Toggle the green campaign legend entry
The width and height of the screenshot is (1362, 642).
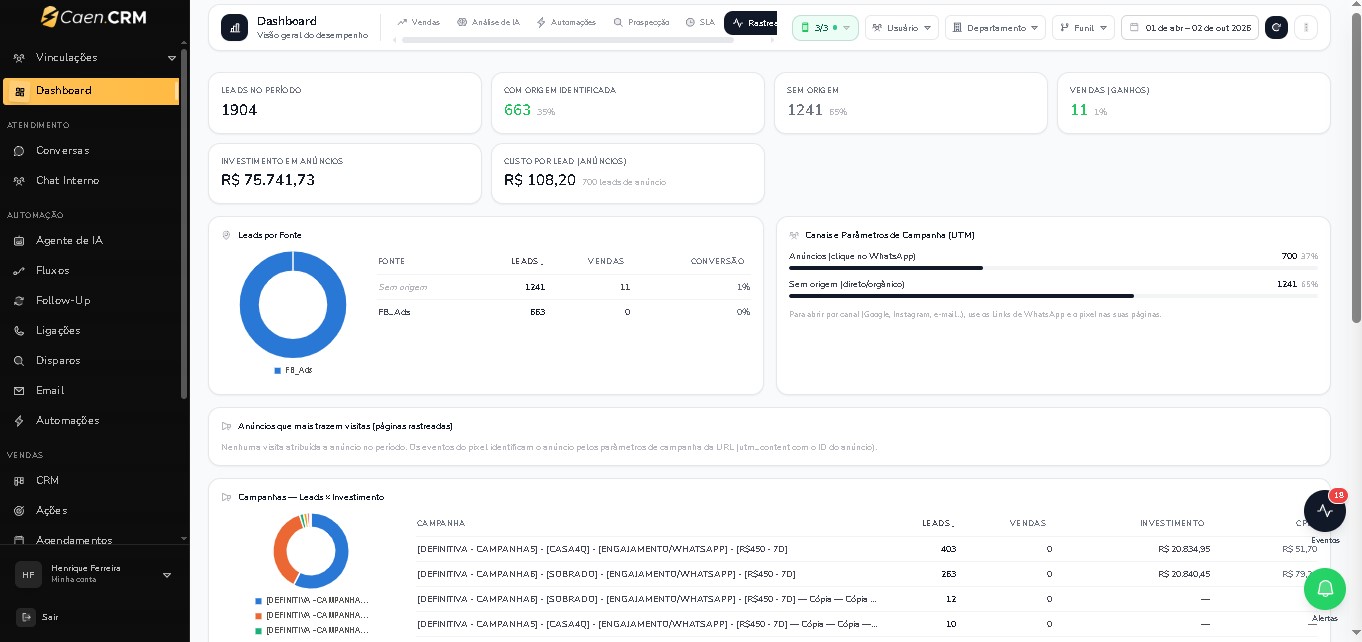tap(312, 630)
